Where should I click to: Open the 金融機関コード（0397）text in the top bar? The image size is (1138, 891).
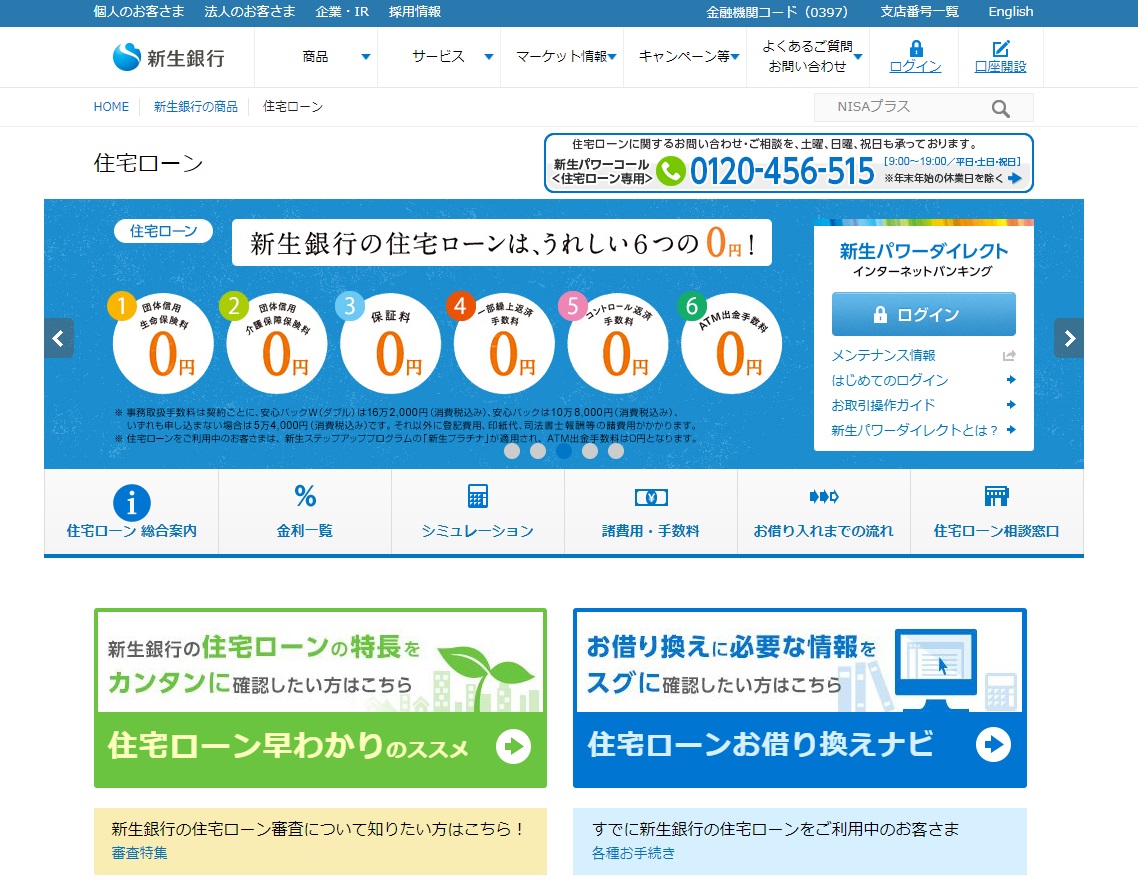click(777, 12)
